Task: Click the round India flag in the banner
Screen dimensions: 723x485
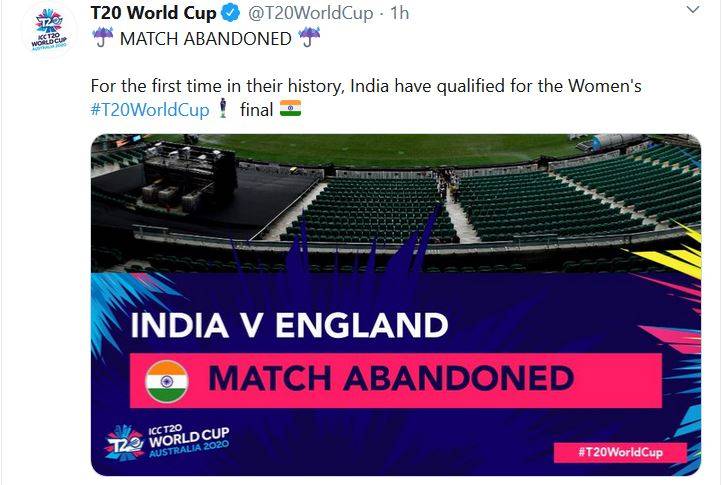Action: pyautogui.click(x=167, y=381)
